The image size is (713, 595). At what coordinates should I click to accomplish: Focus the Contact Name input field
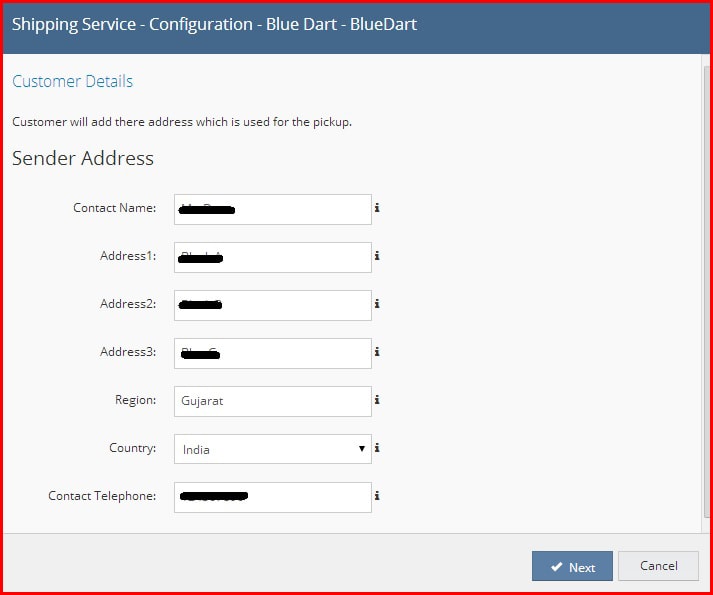pos(273,209)
